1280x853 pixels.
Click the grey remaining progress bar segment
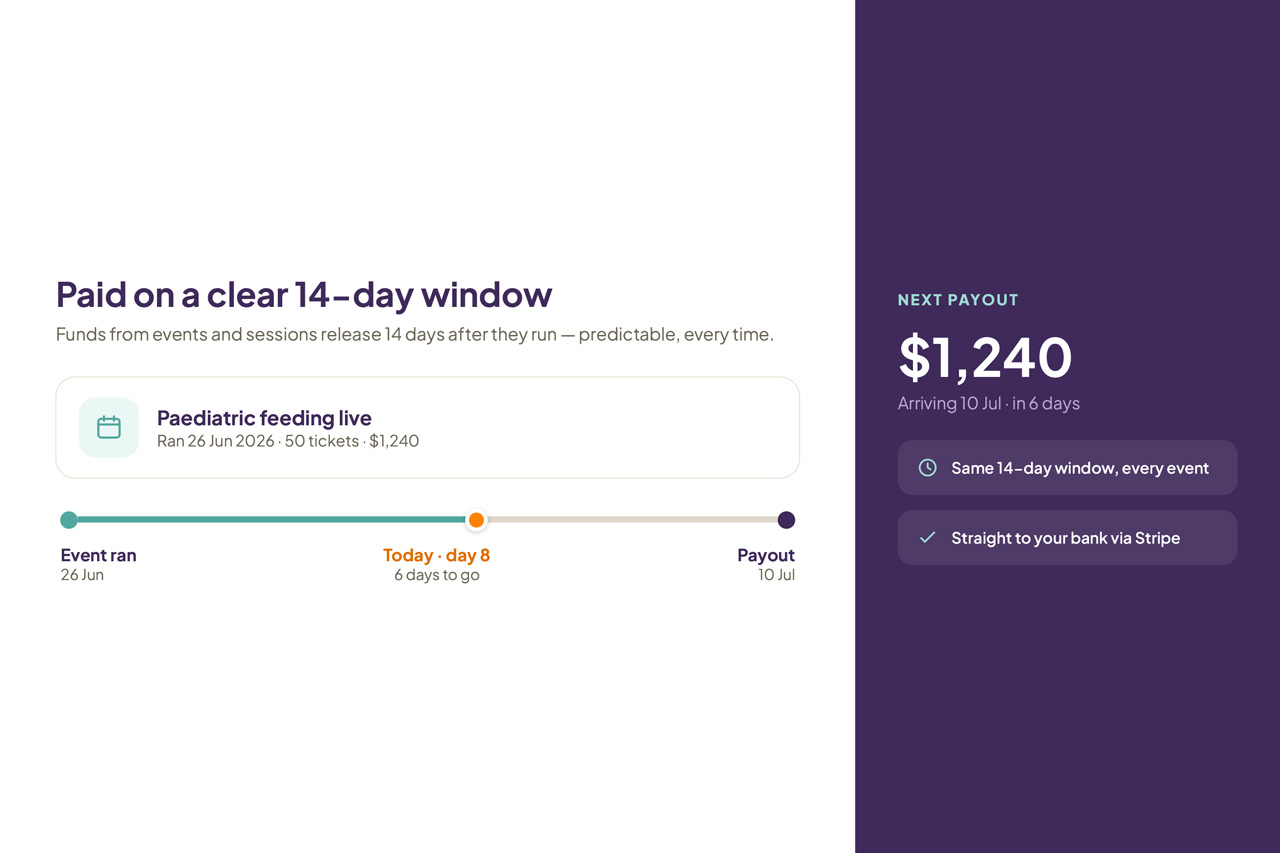coord(632,520)
